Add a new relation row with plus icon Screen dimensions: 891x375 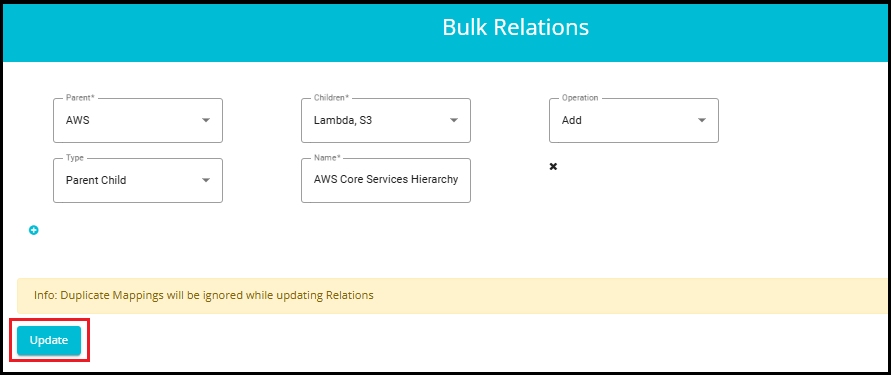pos(34,230)
